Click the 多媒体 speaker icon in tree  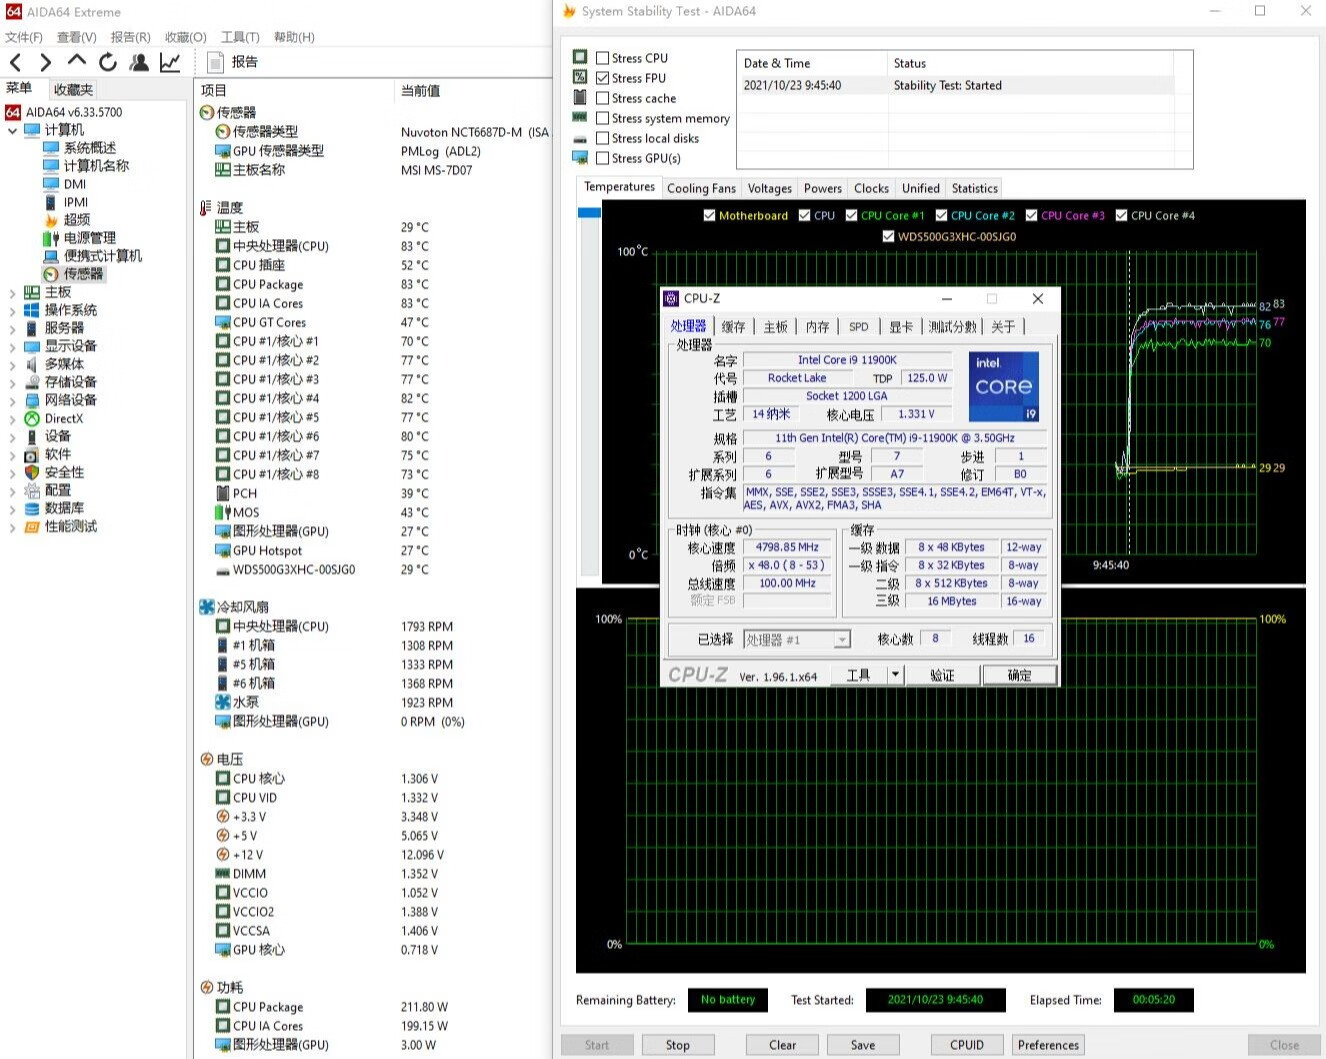(32, 364)
